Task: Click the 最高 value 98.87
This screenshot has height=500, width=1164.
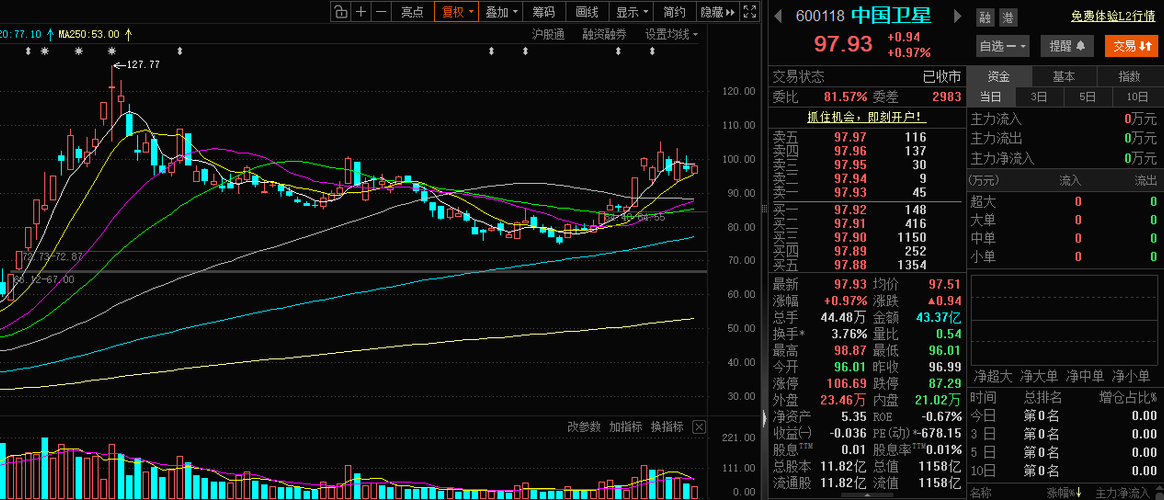Action: (850, 350)
